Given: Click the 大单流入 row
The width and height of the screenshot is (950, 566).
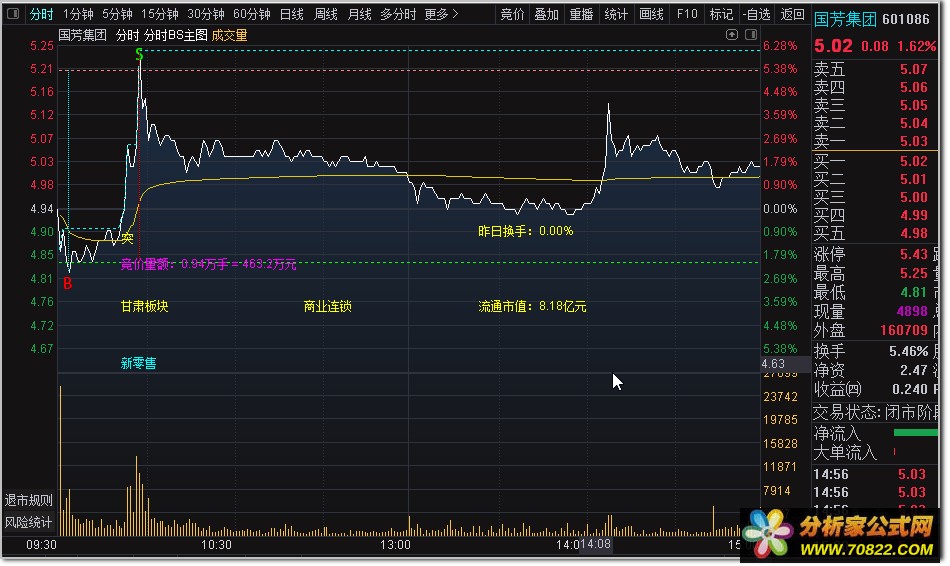Looking at the screenshot, I should click(875, 452).
